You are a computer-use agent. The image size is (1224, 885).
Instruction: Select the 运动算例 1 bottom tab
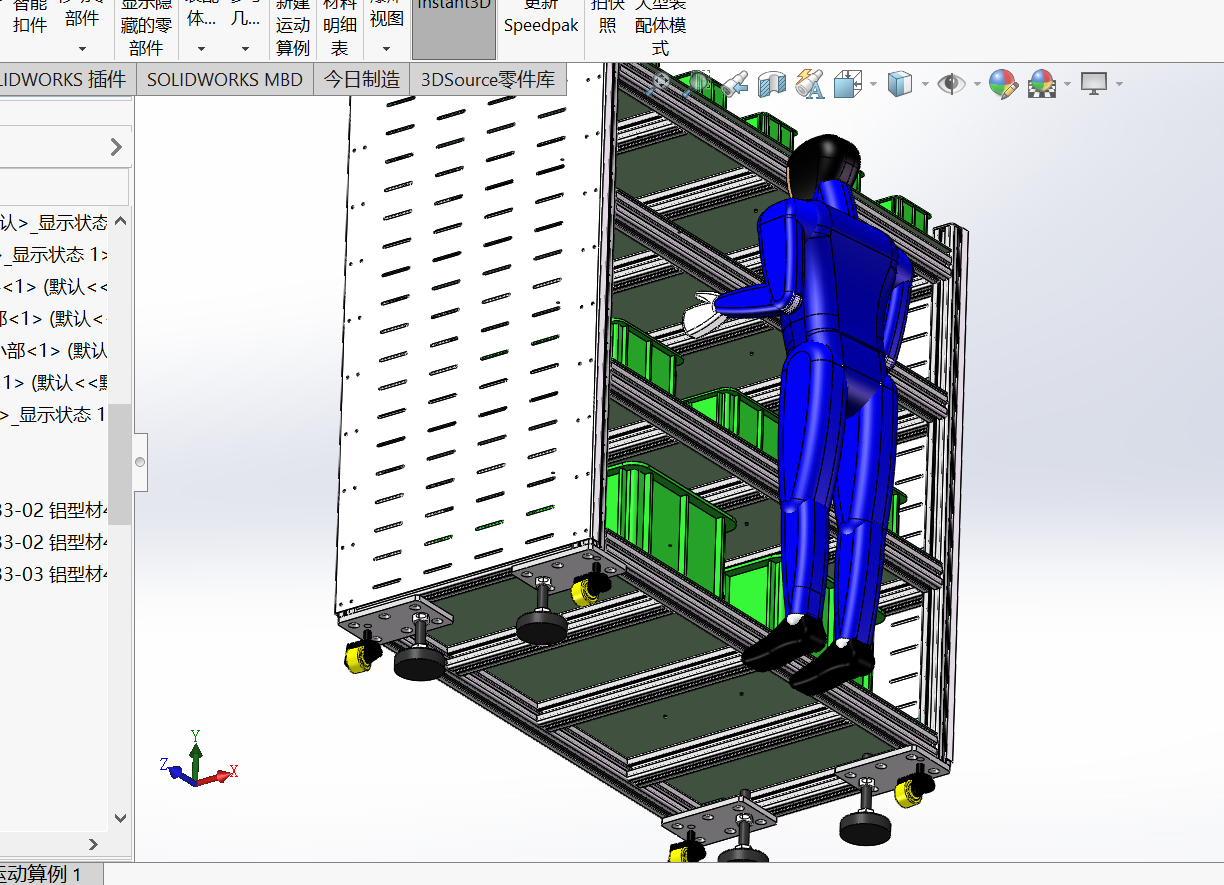50,874
